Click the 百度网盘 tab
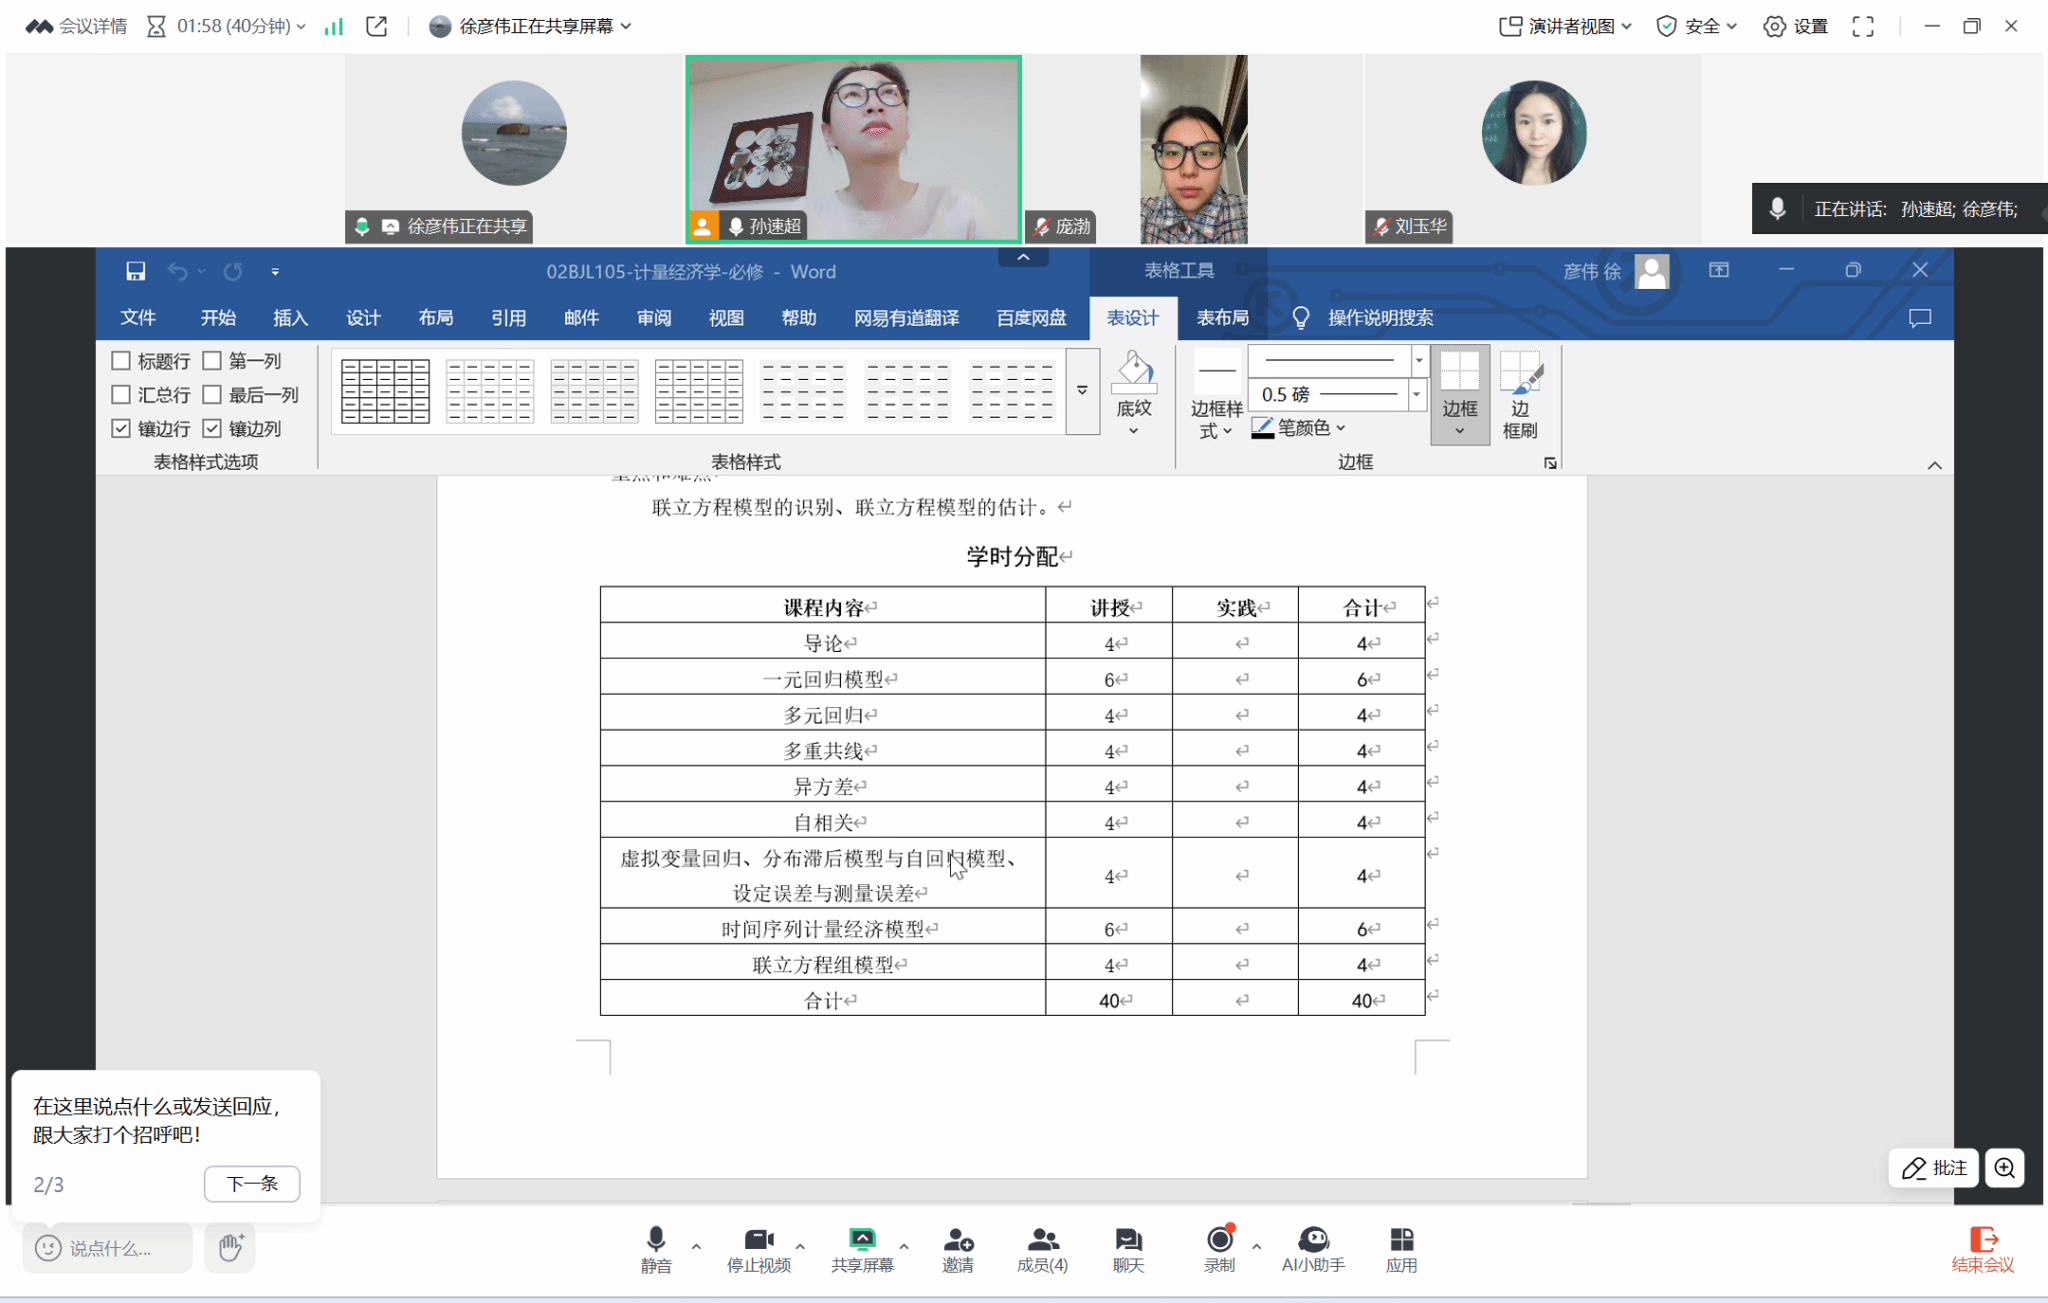This screenshot has height=1303, width=2048. point(1031,318)
